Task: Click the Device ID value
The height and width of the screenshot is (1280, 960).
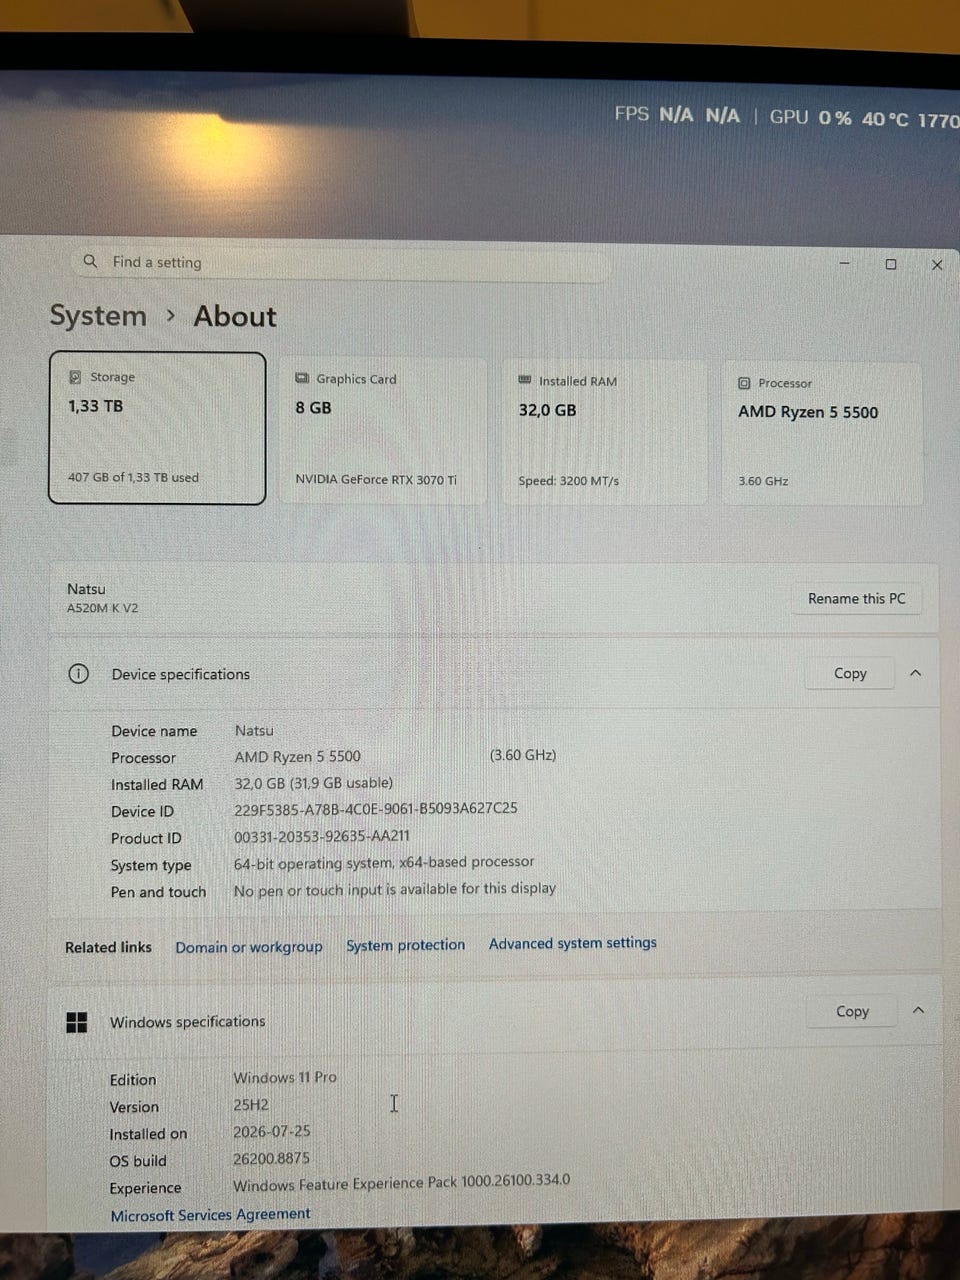Action: (x=375, y=808)
